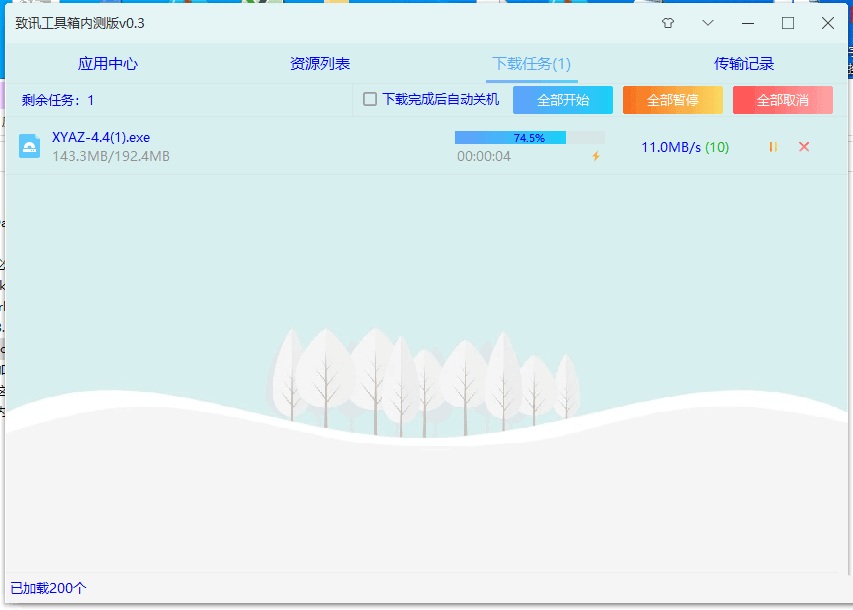Viewport: 853px width, 610px height.
Task: Open the skin/theme shirt icon in title bar
Action: coord(666,22)
